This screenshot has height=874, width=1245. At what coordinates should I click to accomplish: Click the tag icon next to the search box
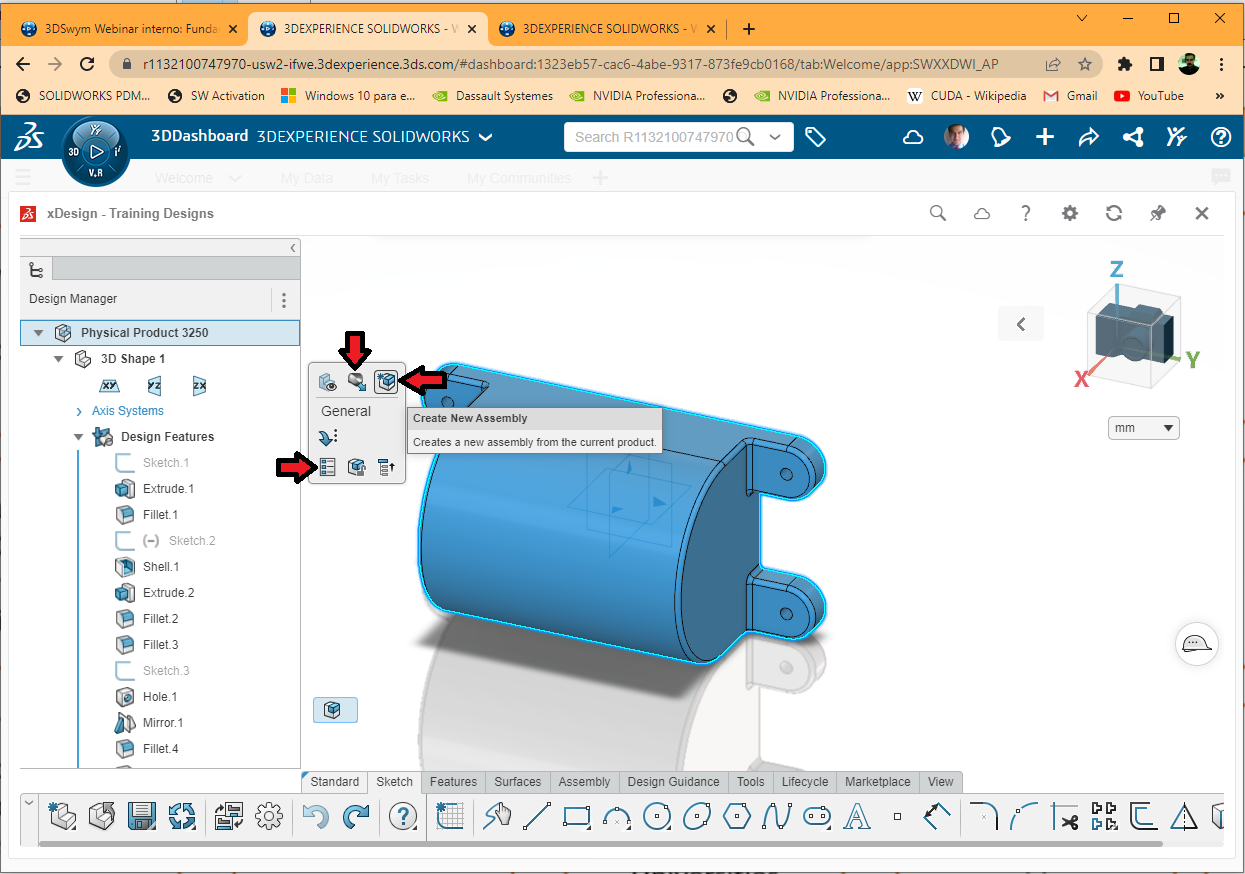point(815,137)
